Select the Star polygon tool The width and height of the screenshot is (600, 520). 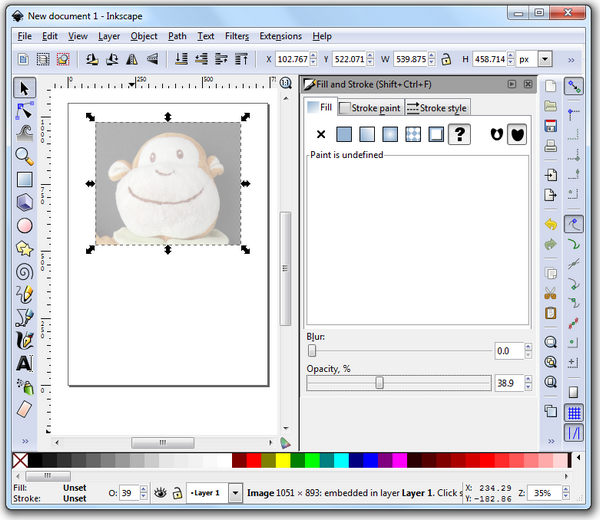pyautogui.click(x=24, y=249)
